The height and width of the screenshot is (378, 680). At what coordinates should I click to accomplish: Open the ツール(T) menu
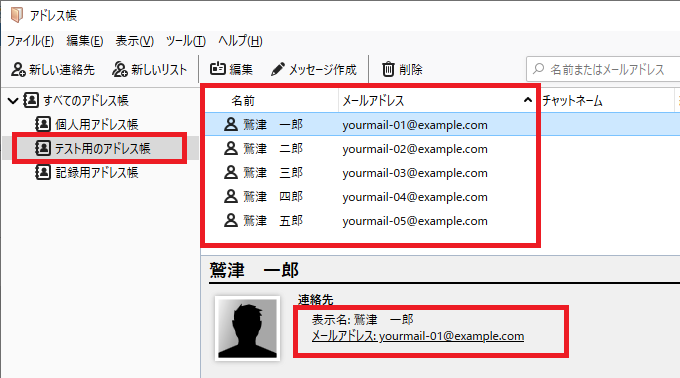coord(186,41)
